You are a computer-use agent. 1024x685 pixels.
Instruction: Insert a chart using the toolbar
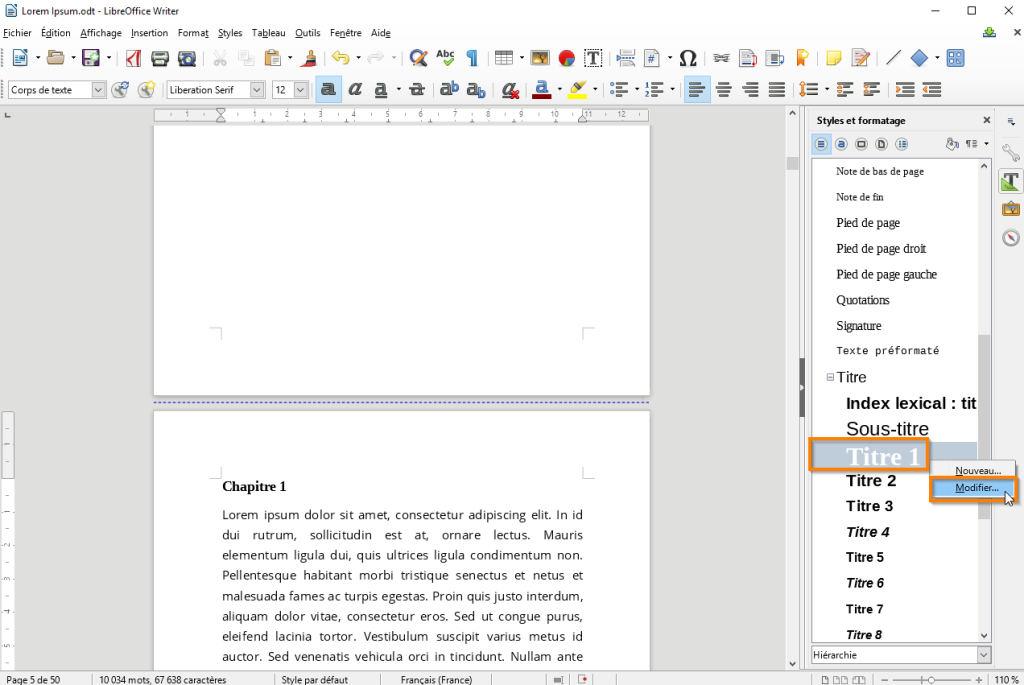pyautogui.click(x=566, y=58)
